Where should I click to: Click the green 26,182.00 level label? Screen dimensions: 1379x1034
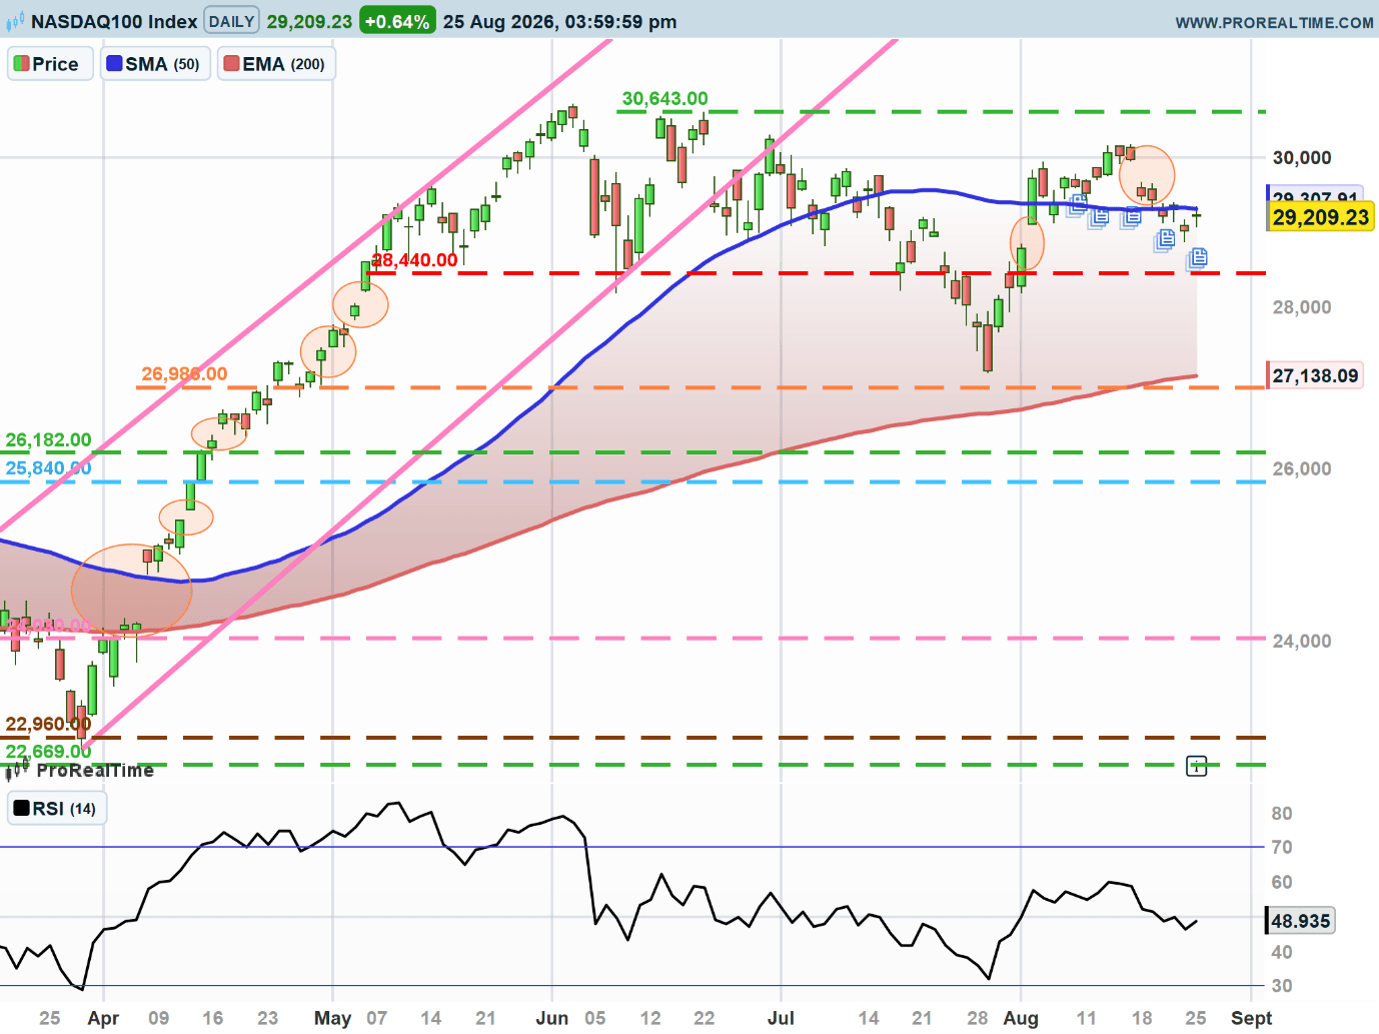coord(48,440)
